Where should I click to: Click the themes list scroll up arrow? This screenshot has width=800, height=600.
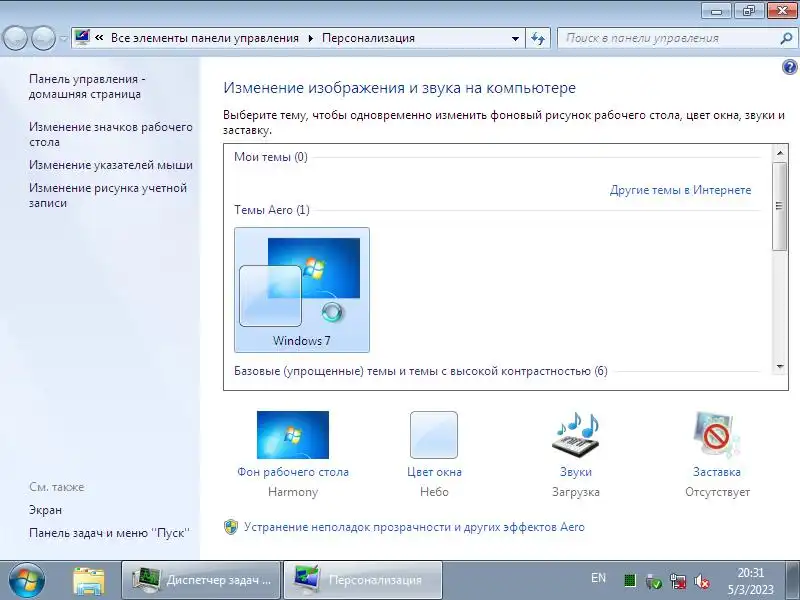(x=780, y=153)
